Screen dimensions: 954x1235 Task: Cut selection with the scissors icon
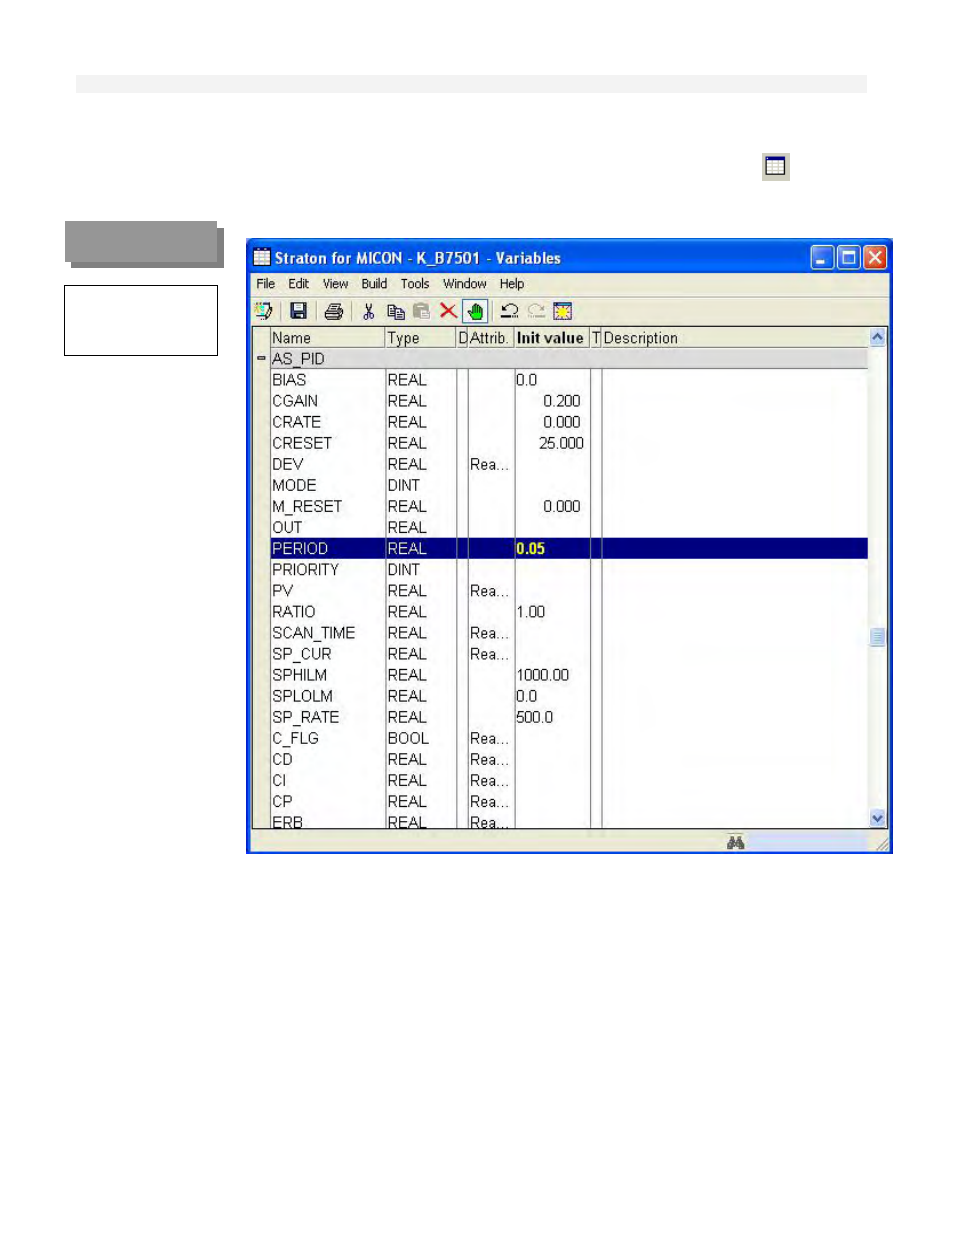click(368, 311)
